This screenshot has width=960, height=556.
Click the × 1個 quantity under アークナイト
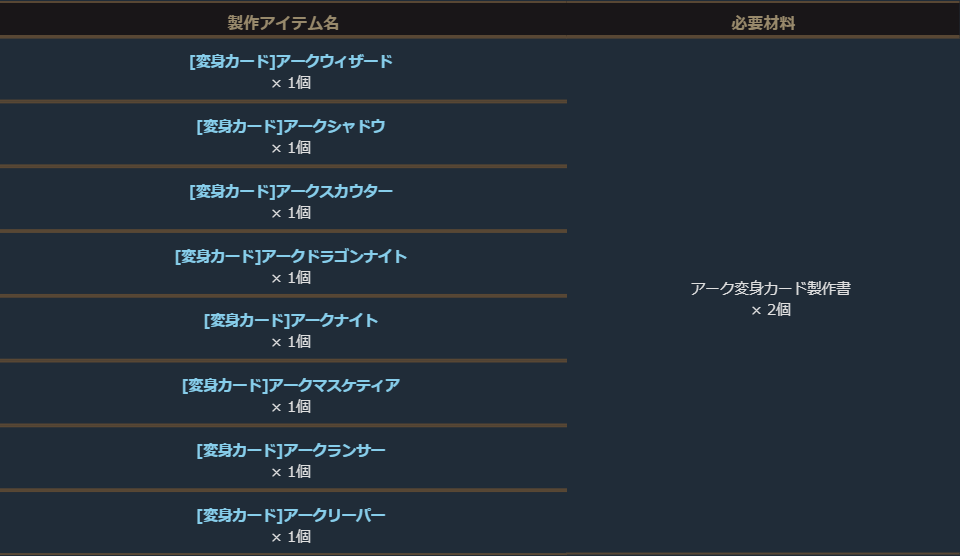[291, 342]
